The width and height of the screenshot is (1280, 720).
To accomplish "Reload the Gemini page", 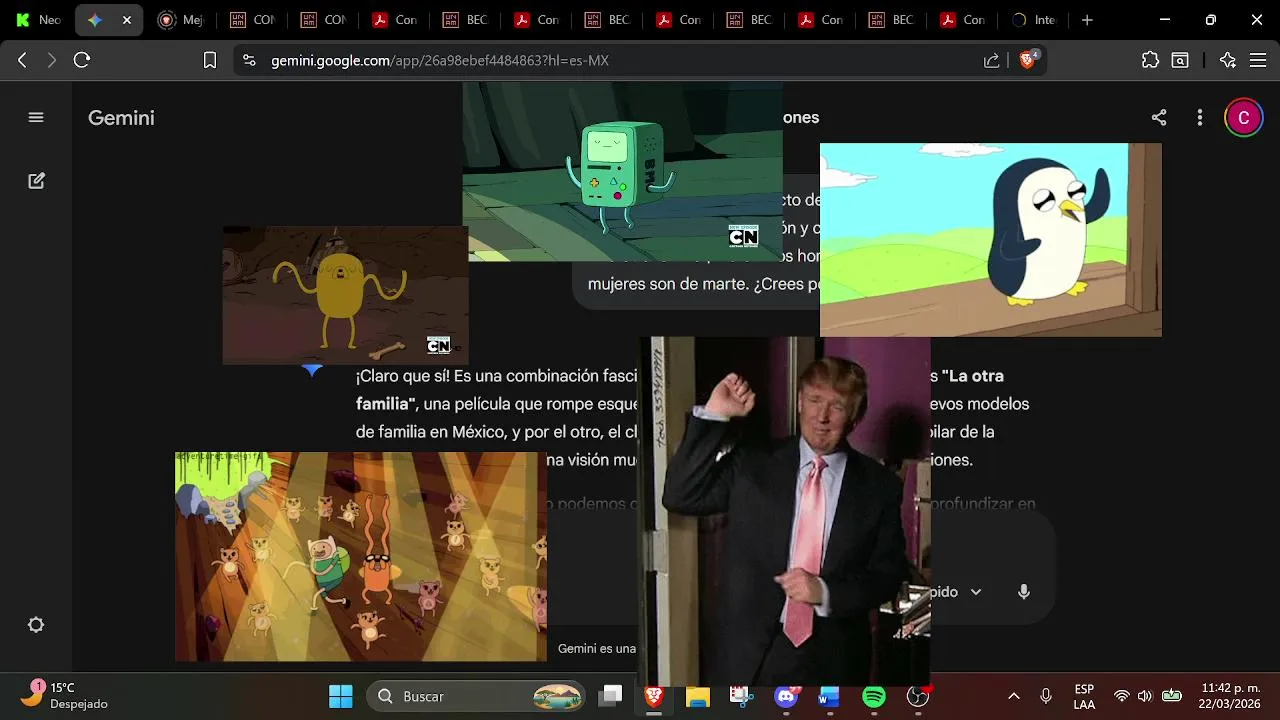I will (x=82, y=60).
